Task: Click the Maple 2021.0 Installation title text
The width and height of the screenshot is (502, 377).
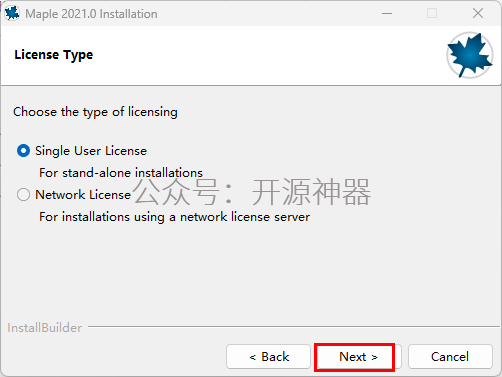Action: click(x=91, y=14)
